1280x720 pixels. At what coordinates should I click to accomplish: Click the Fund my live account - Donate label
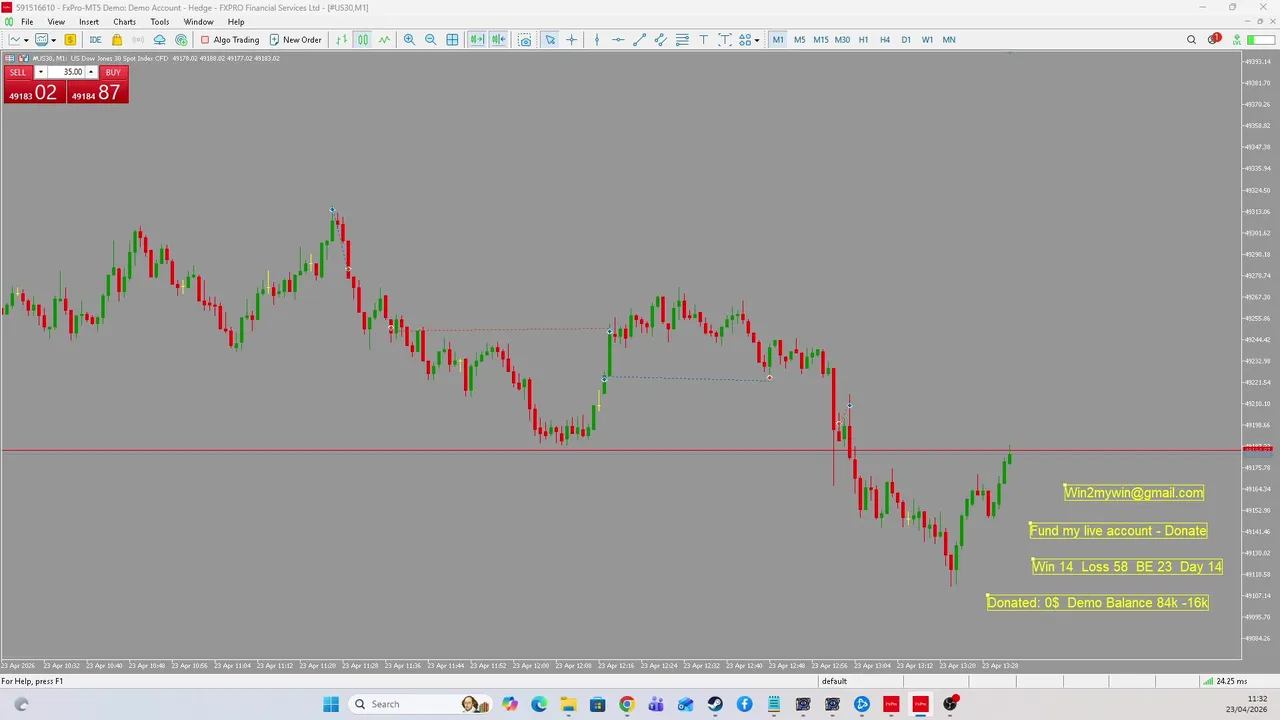tap(1118, 530)
